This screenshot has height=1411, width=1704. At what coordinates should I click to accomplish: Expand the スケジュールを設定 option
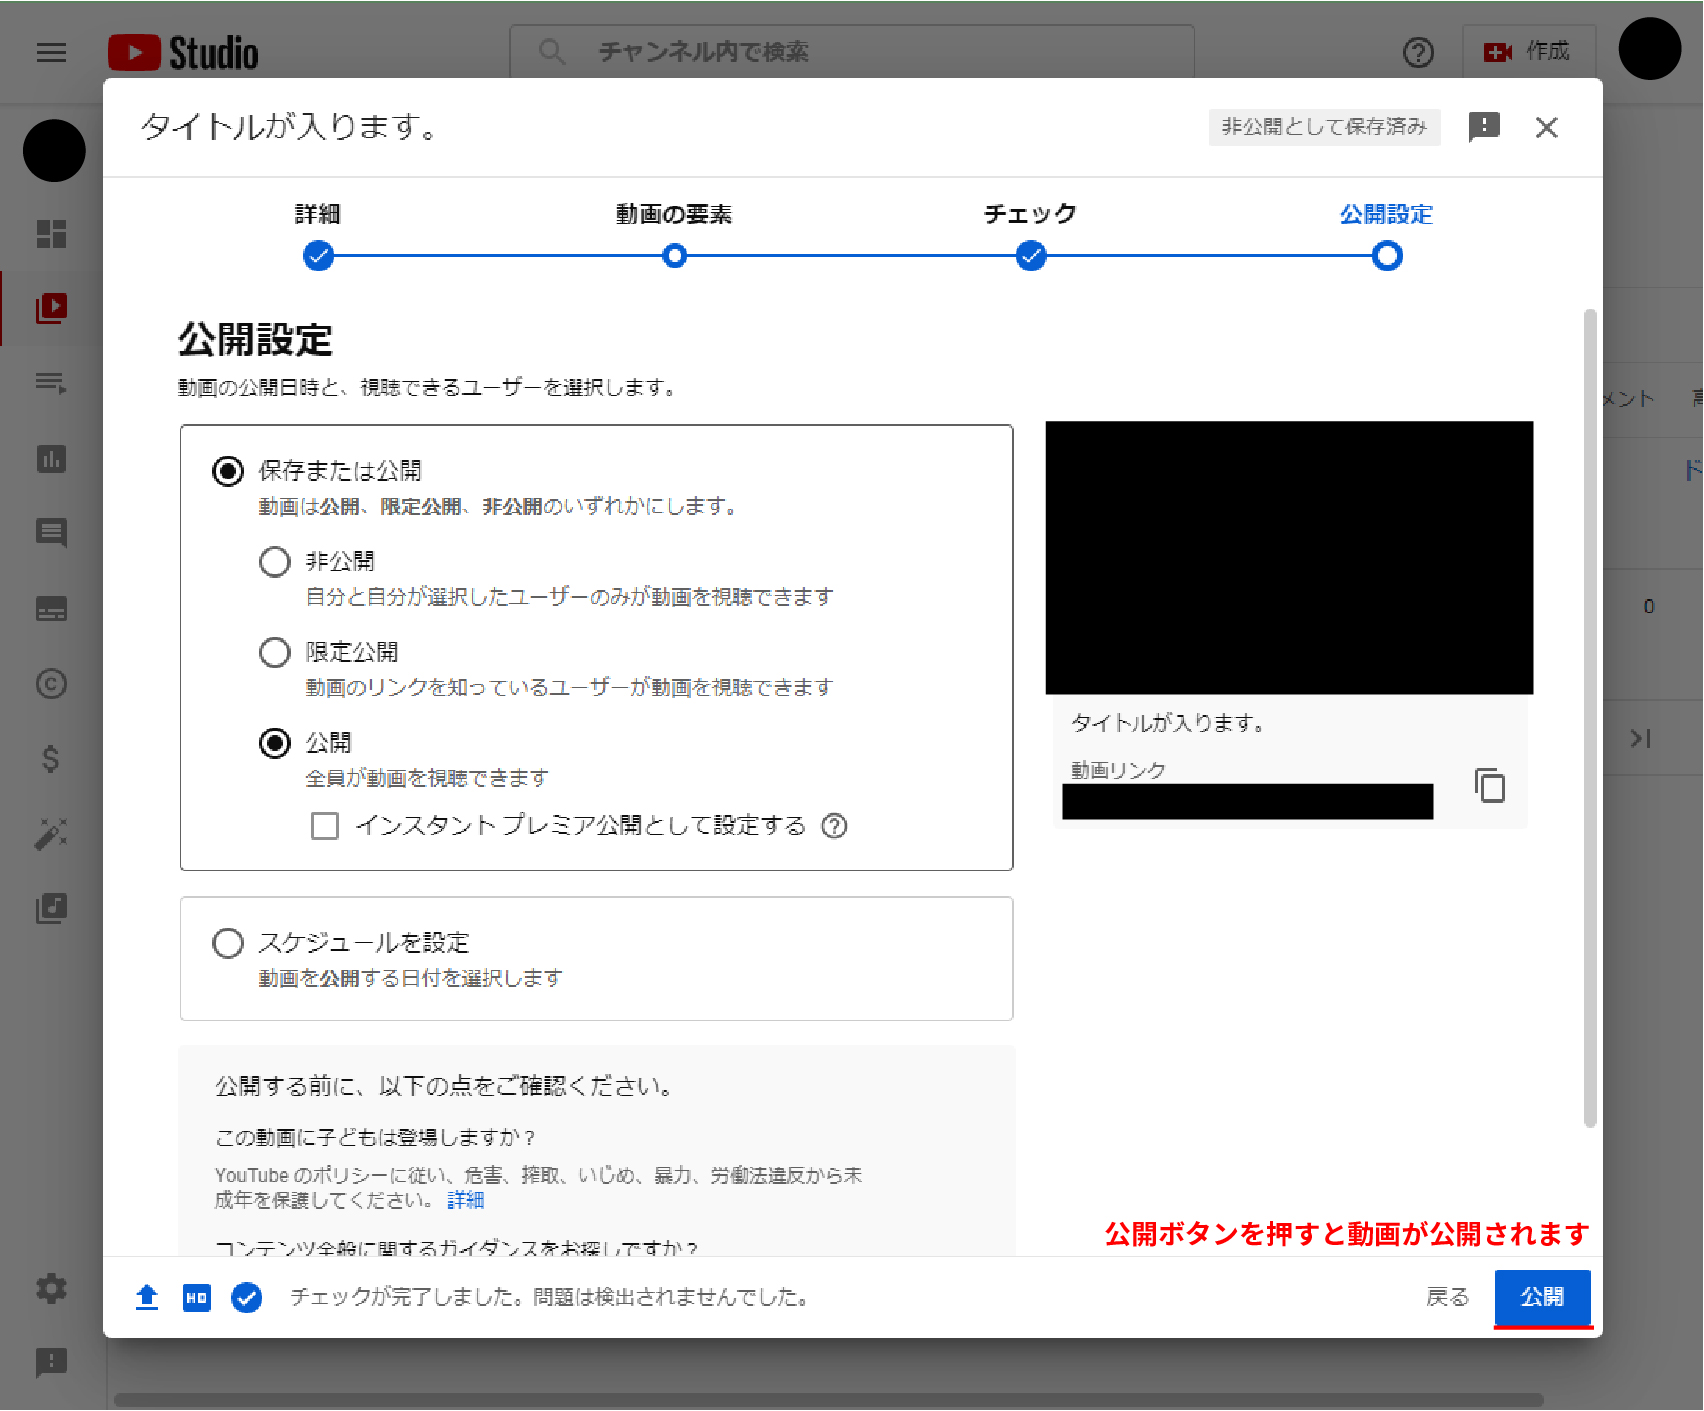229,943
